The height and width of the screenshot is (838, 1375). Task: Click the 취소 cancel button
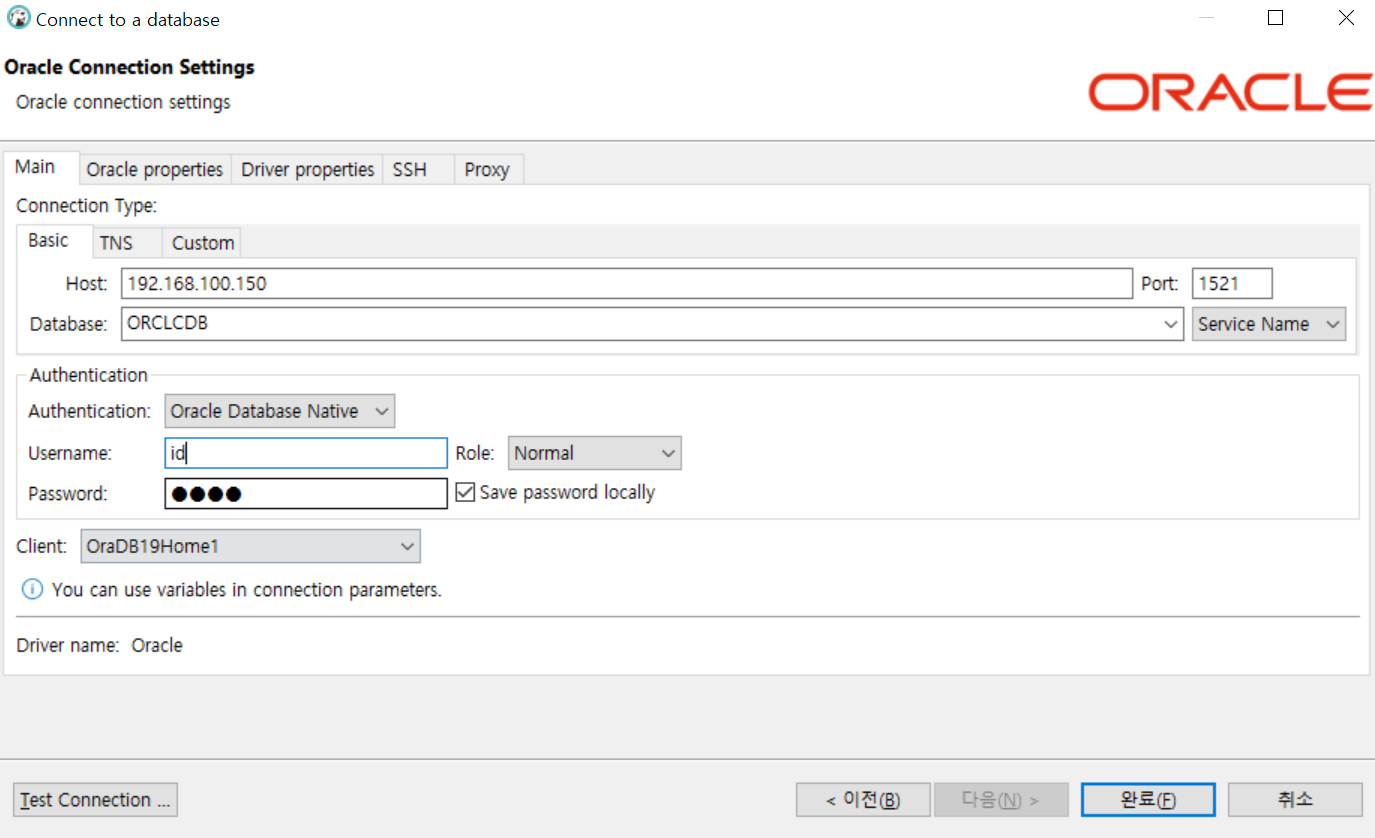1295,800
